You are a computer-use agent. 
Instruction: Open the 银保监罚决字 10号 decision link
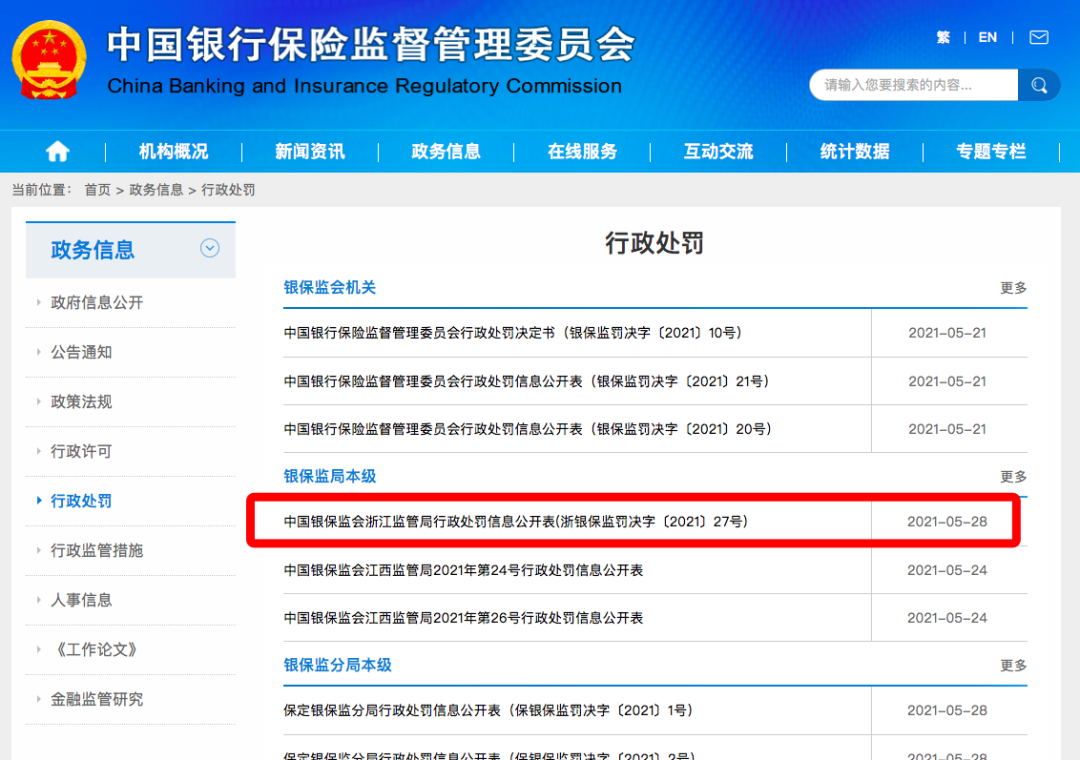[x=512, y=333]
